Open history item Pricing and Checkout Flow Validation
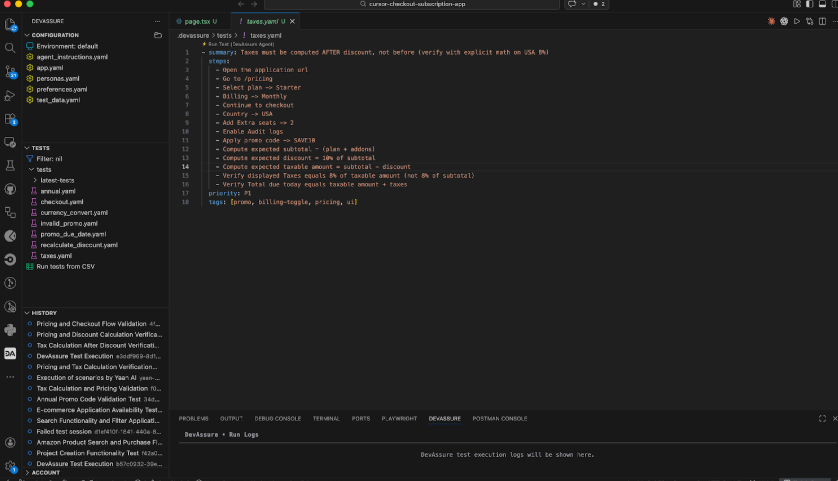 (x=91, y=324)
